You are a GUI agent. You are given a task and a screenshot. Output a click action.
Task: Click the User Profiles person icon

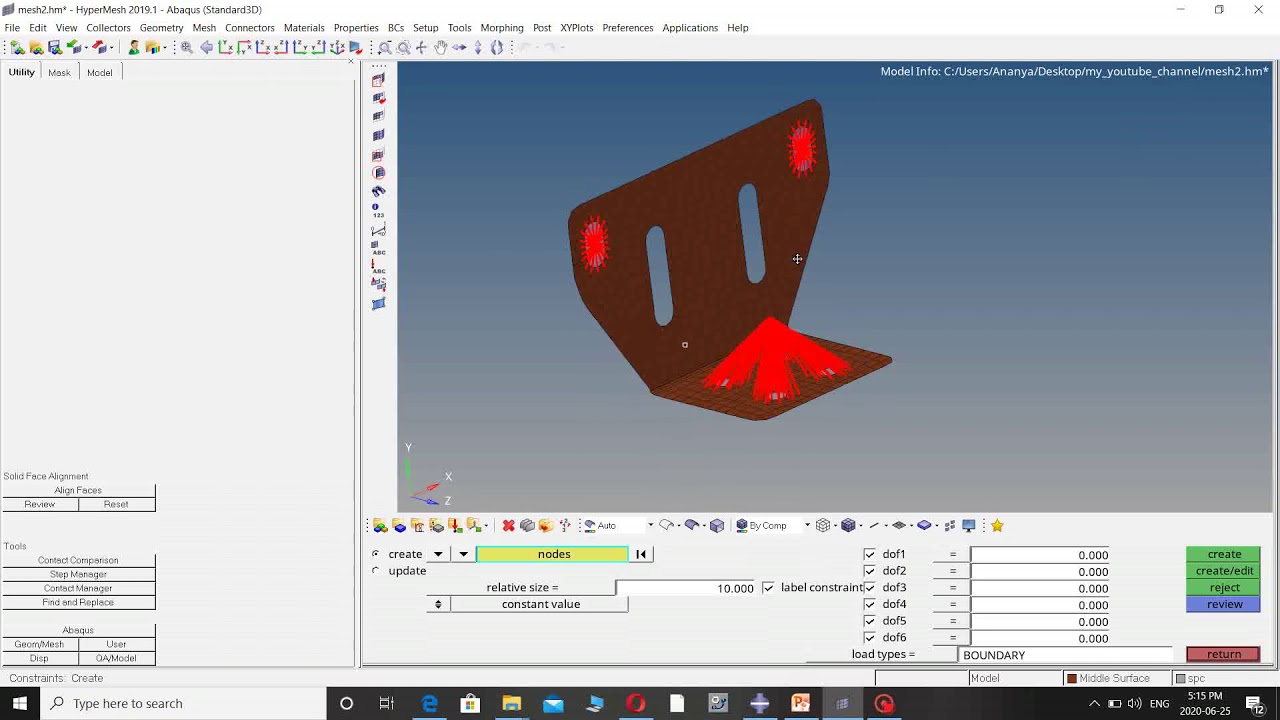(133, 47)
